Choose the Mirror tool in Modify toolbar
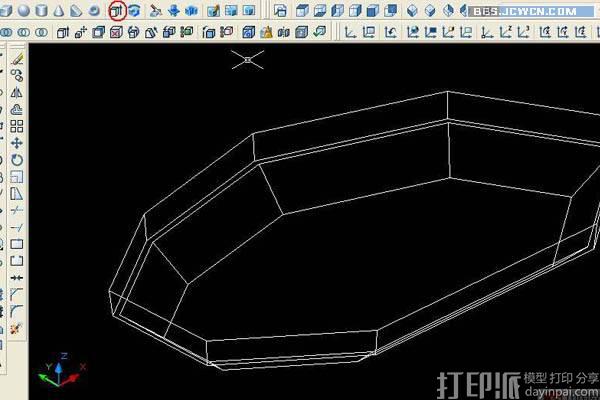 click(17, 92)
